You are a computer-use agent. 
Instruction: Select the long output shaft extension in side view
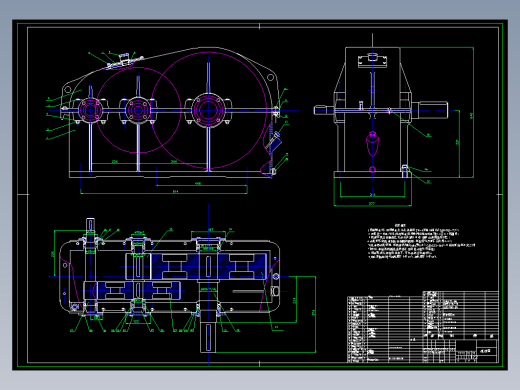430,110
